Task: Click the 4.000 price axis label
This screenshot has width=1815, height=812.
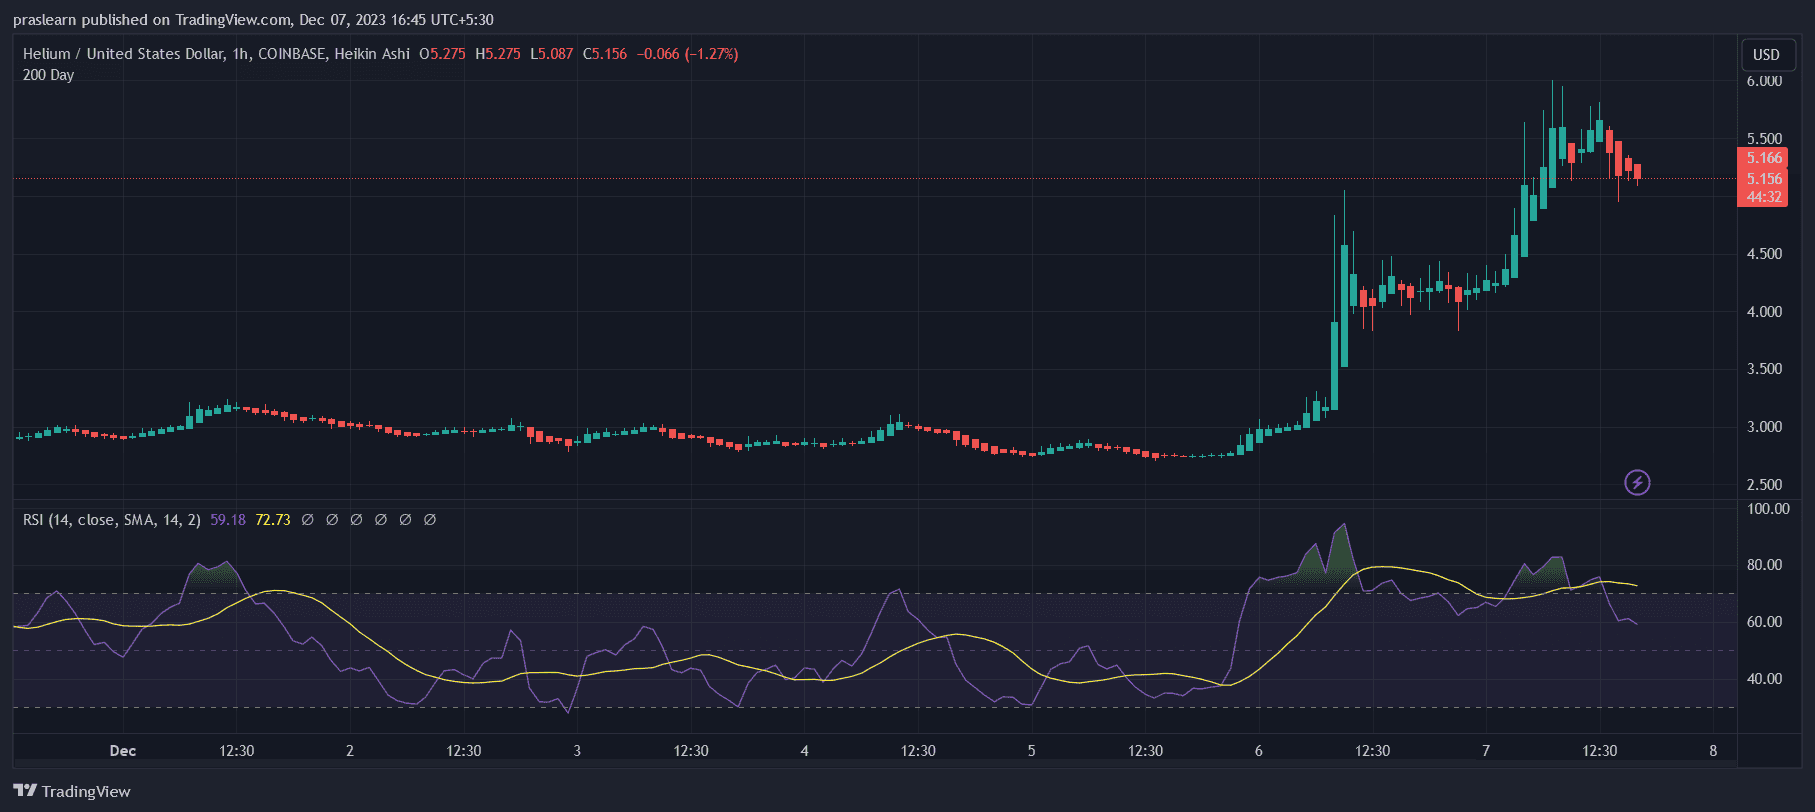Action: pos(1764,312)
